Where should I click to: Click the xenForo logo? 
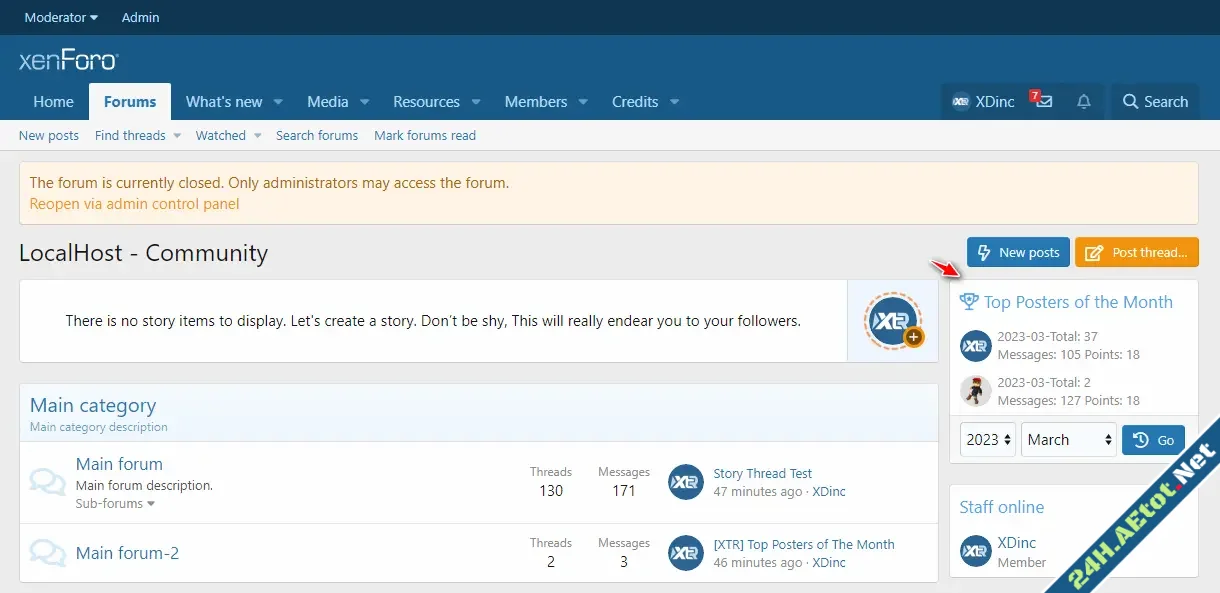68,61
